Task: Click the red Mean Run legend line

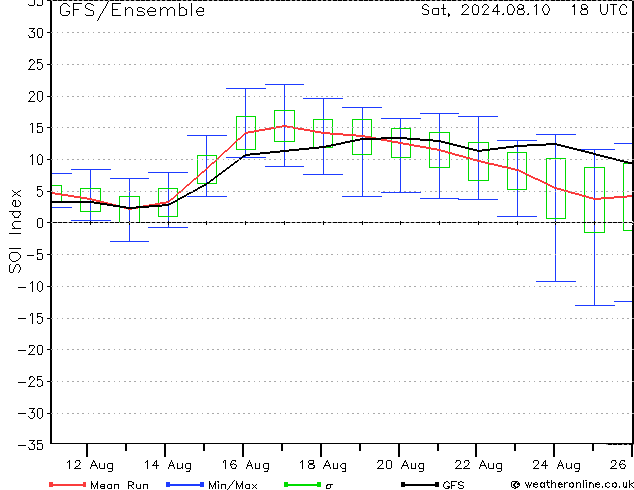Action: [x=68, y=484]
